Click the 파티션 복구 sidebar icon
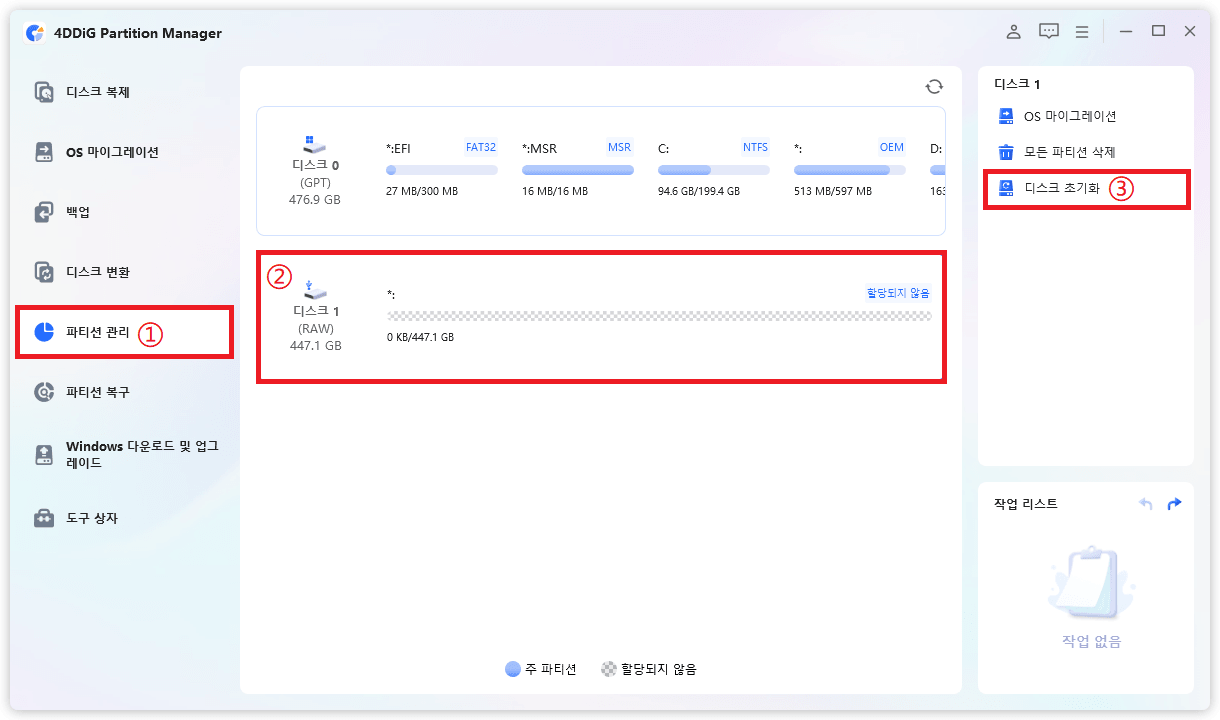Image resolution: width=1220 pixels, height=720 pixels. click(x=44, y=392)
